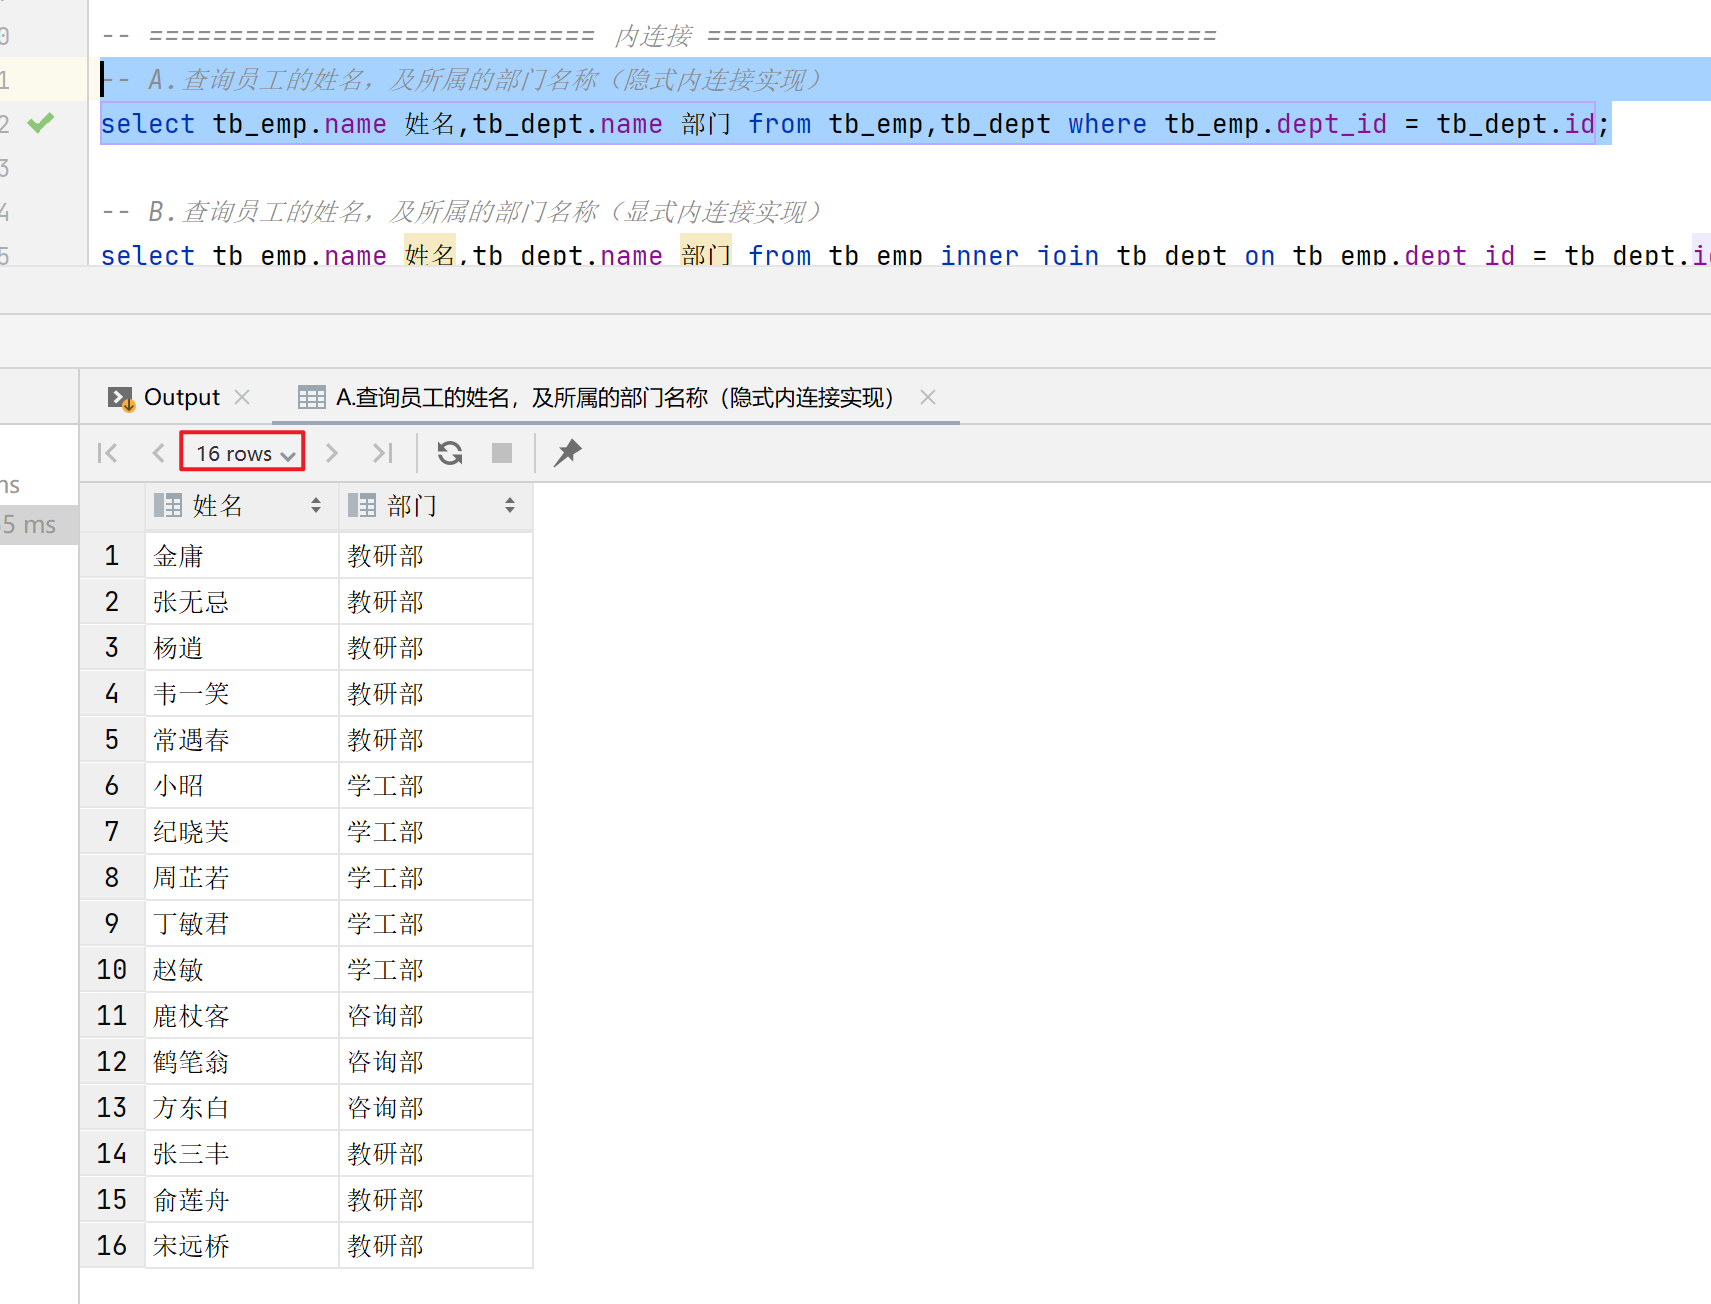Viewport: 1711px width, 1304px height.
Task: Click 咨询部 in row 11
Action: click(x=436, y=1016)
